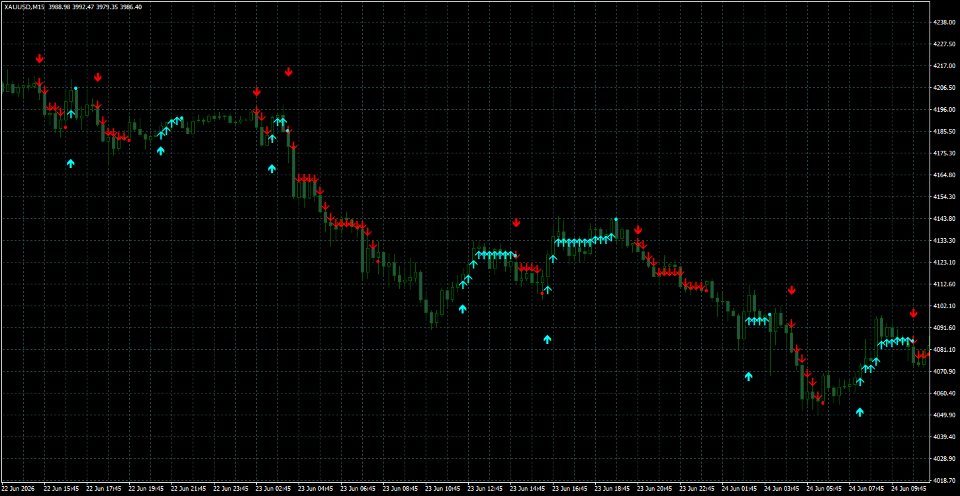Click the 4112.60 price axis label
The height and width of the screenshot is (496, 960).
click(x=943, y=284)
